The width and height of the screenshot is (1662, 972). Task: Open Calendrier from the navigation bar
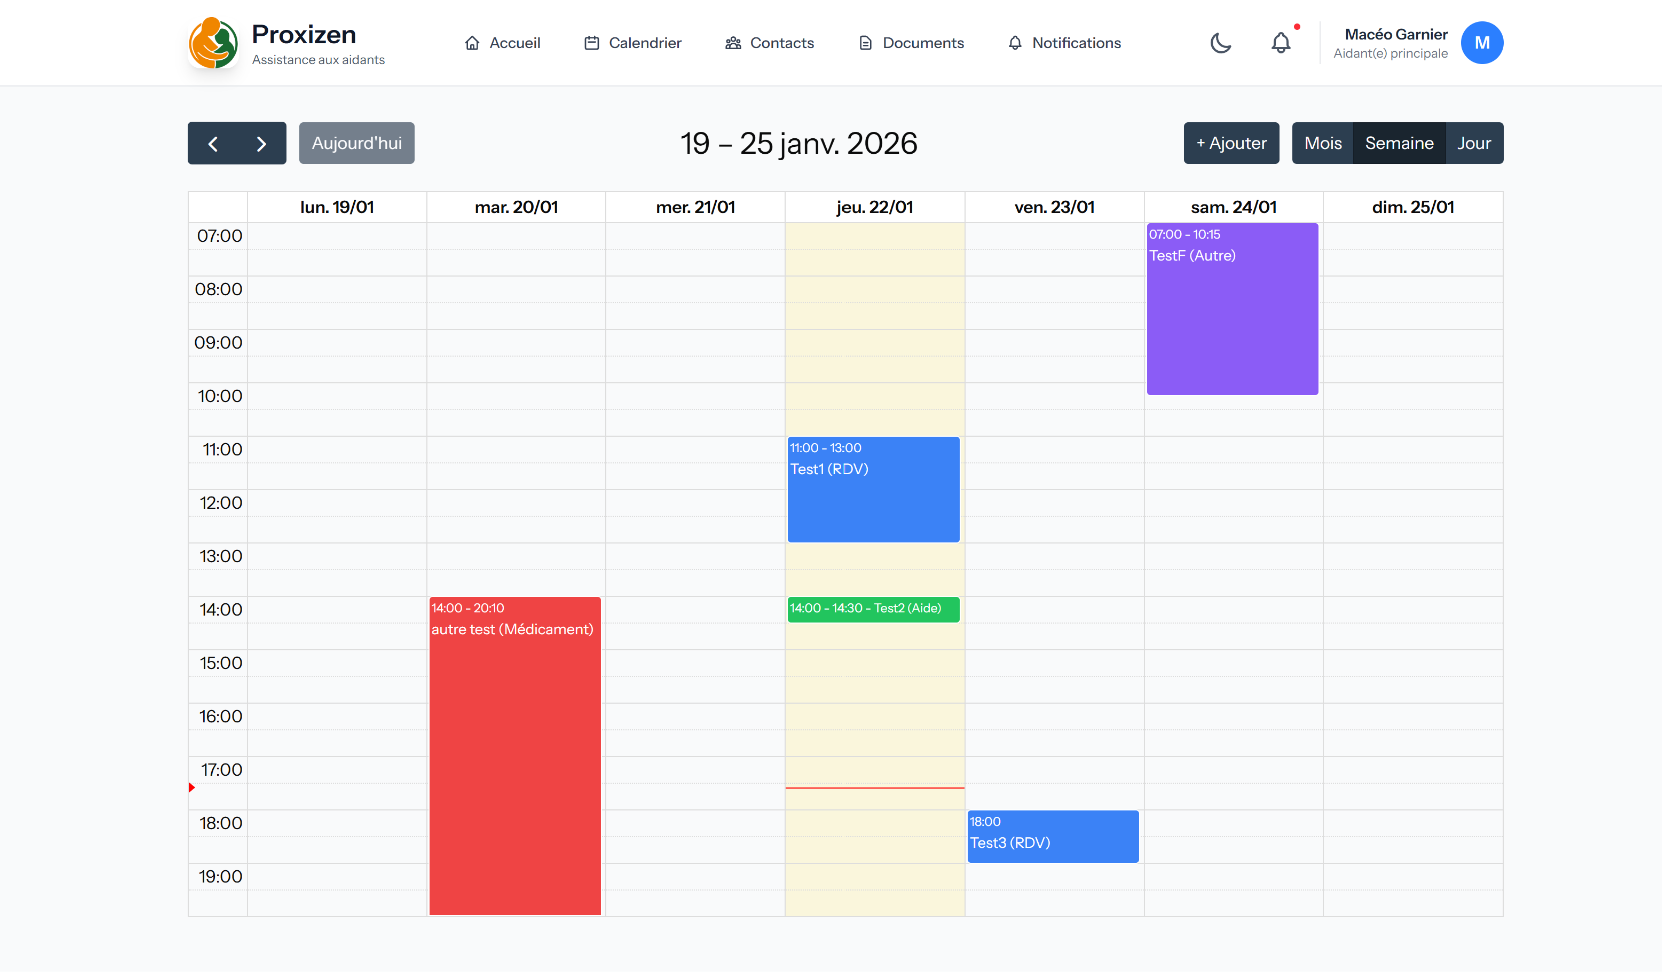point(633,43)
